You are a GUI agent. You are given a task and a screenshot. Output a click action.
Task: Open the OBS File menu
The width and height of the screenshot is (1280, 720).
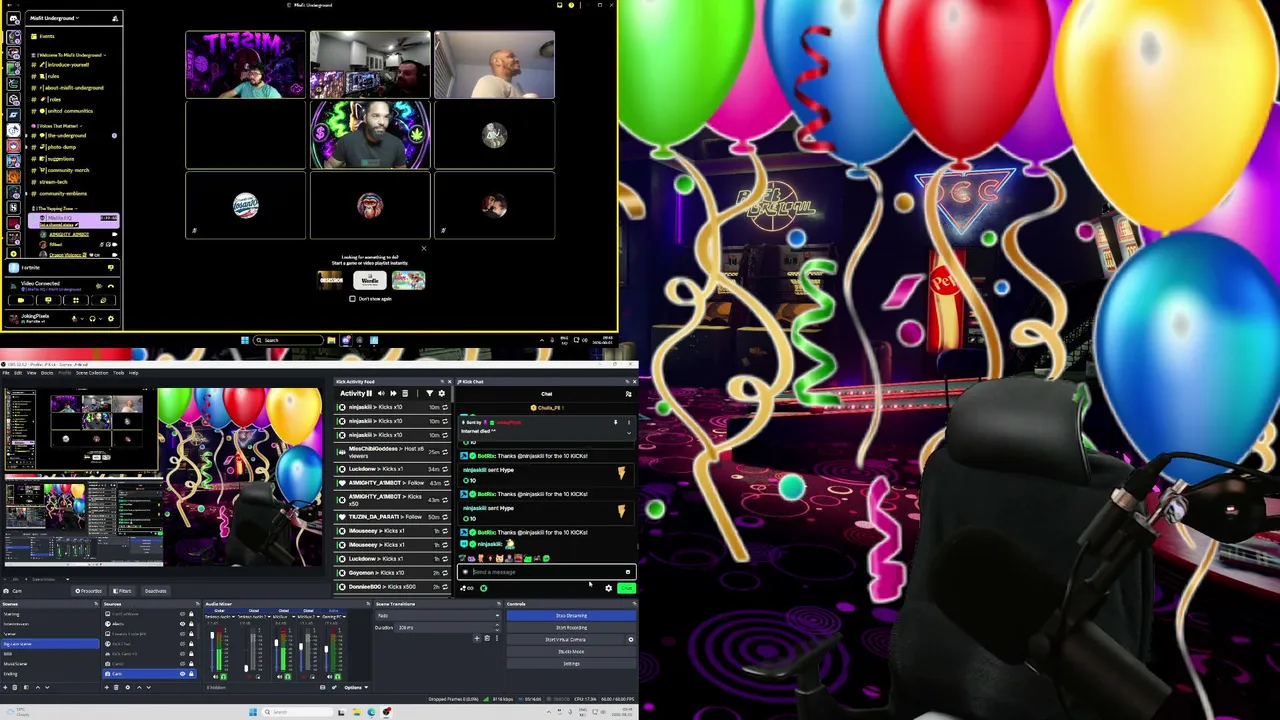pyautogui.click(x=6, y=373)
